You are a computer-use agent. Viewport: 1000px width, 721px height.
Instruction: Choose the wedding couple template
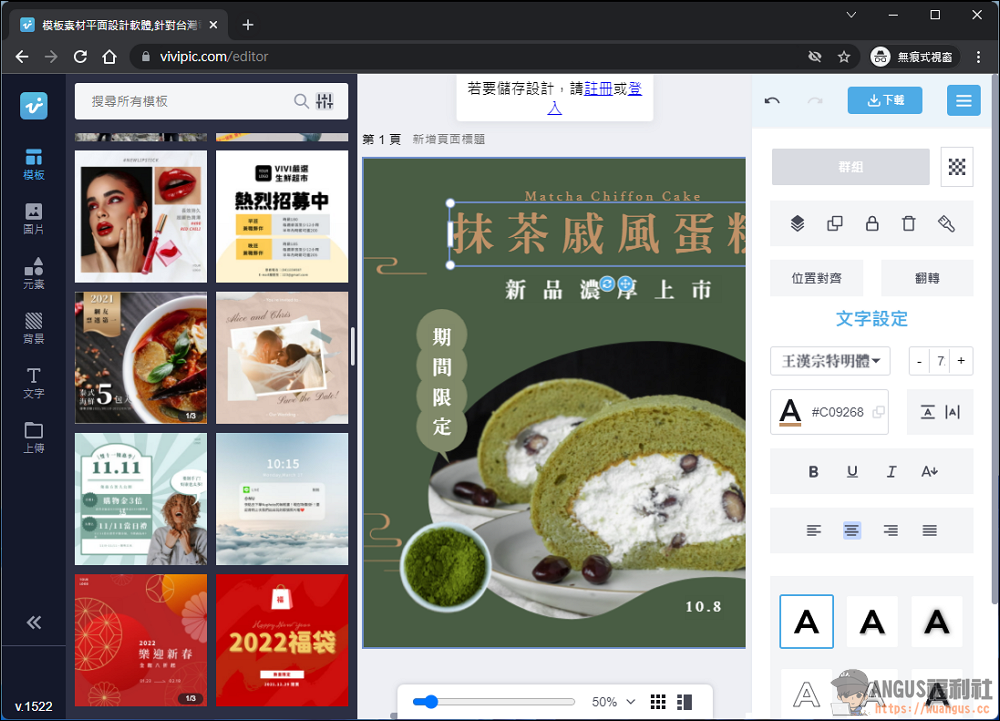click(282, 358)
